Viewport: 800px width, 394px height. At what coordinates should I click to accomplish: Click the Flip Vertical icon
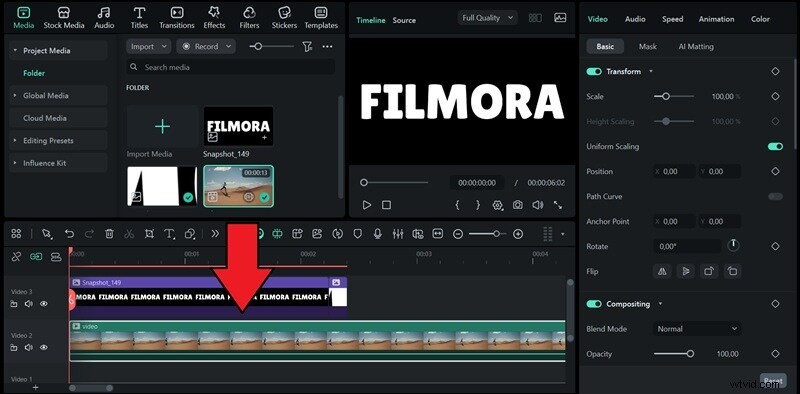point(685,271)
